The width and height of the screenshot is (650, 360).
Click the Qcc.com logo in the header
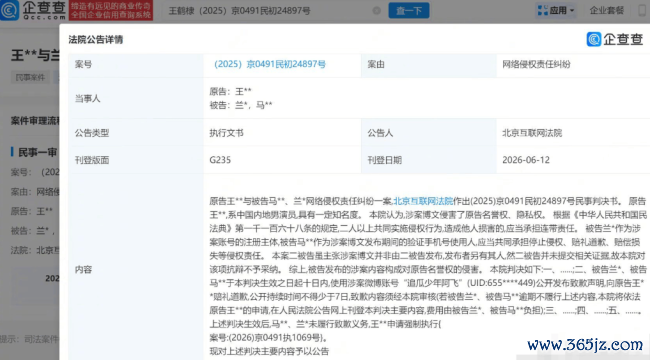[33, 10]
